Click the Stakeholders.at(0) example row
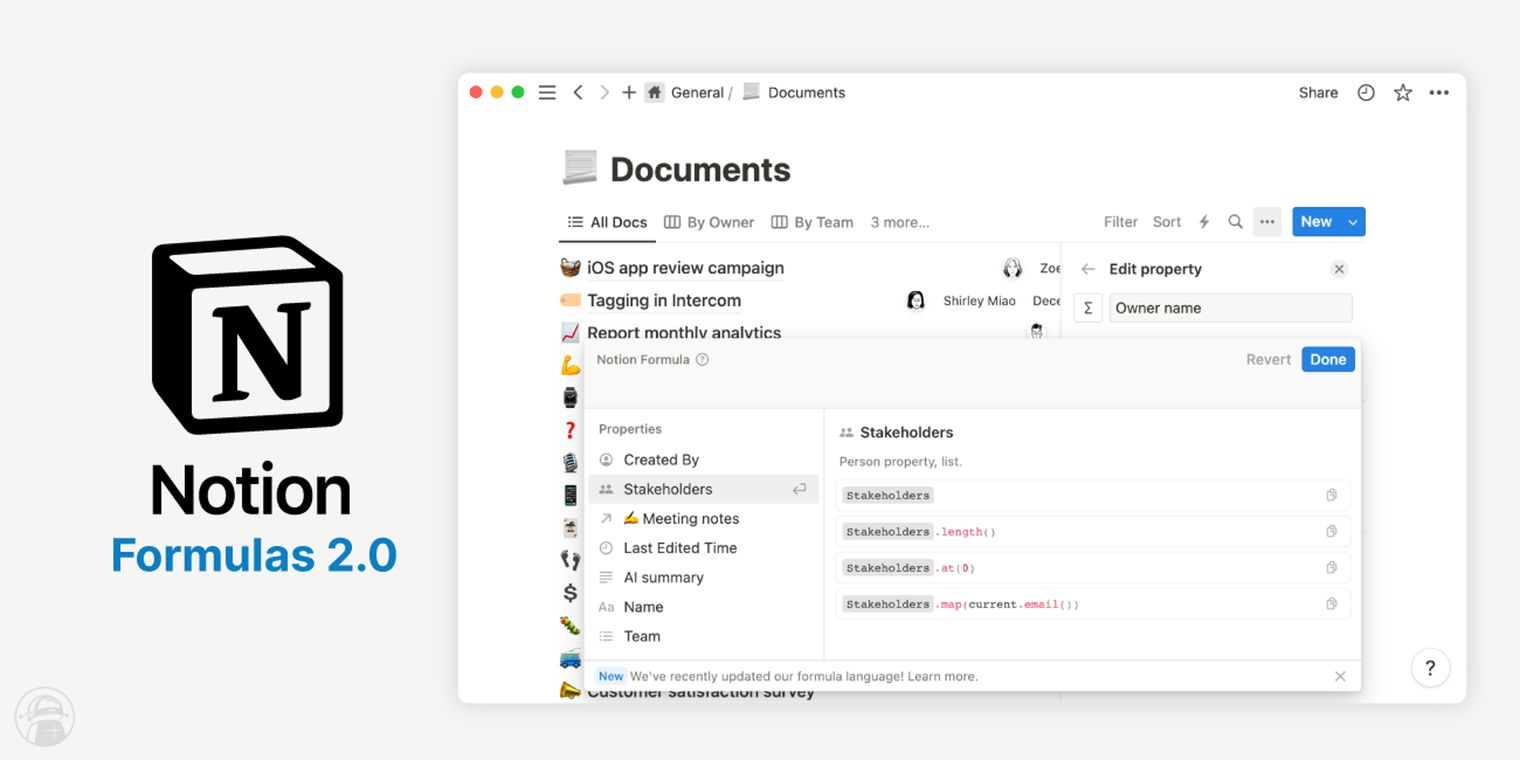Image resolution: width=1520 pixels, height=760 pixels. [x=1092, y=567]
